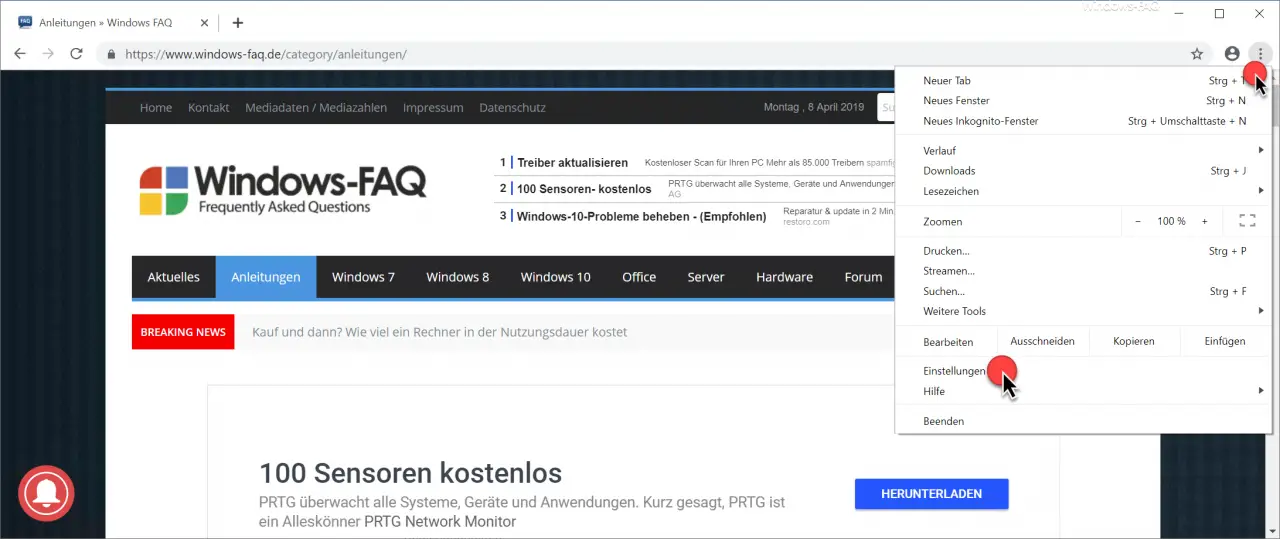Image resolution: width=1280 pixels, height=539 pixels.
Task: Open the Impressum link
Action: pyautogui.click(x=433, y=107)
